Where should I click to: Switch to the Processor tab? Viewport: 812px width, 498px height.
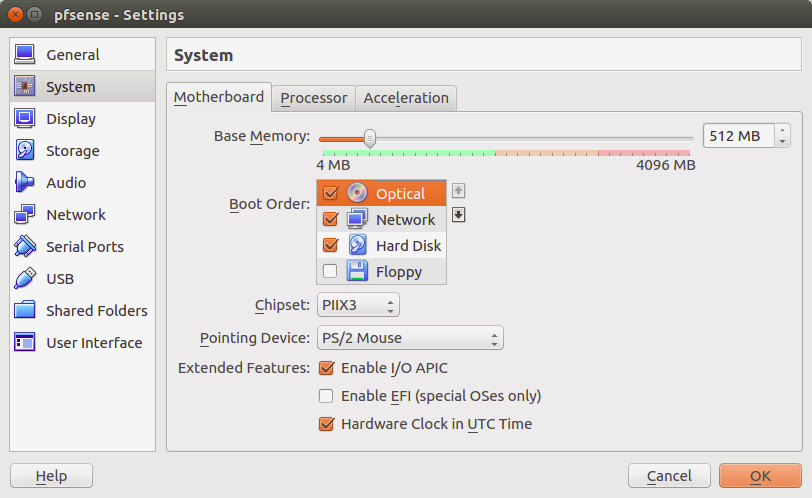point(314,98)
